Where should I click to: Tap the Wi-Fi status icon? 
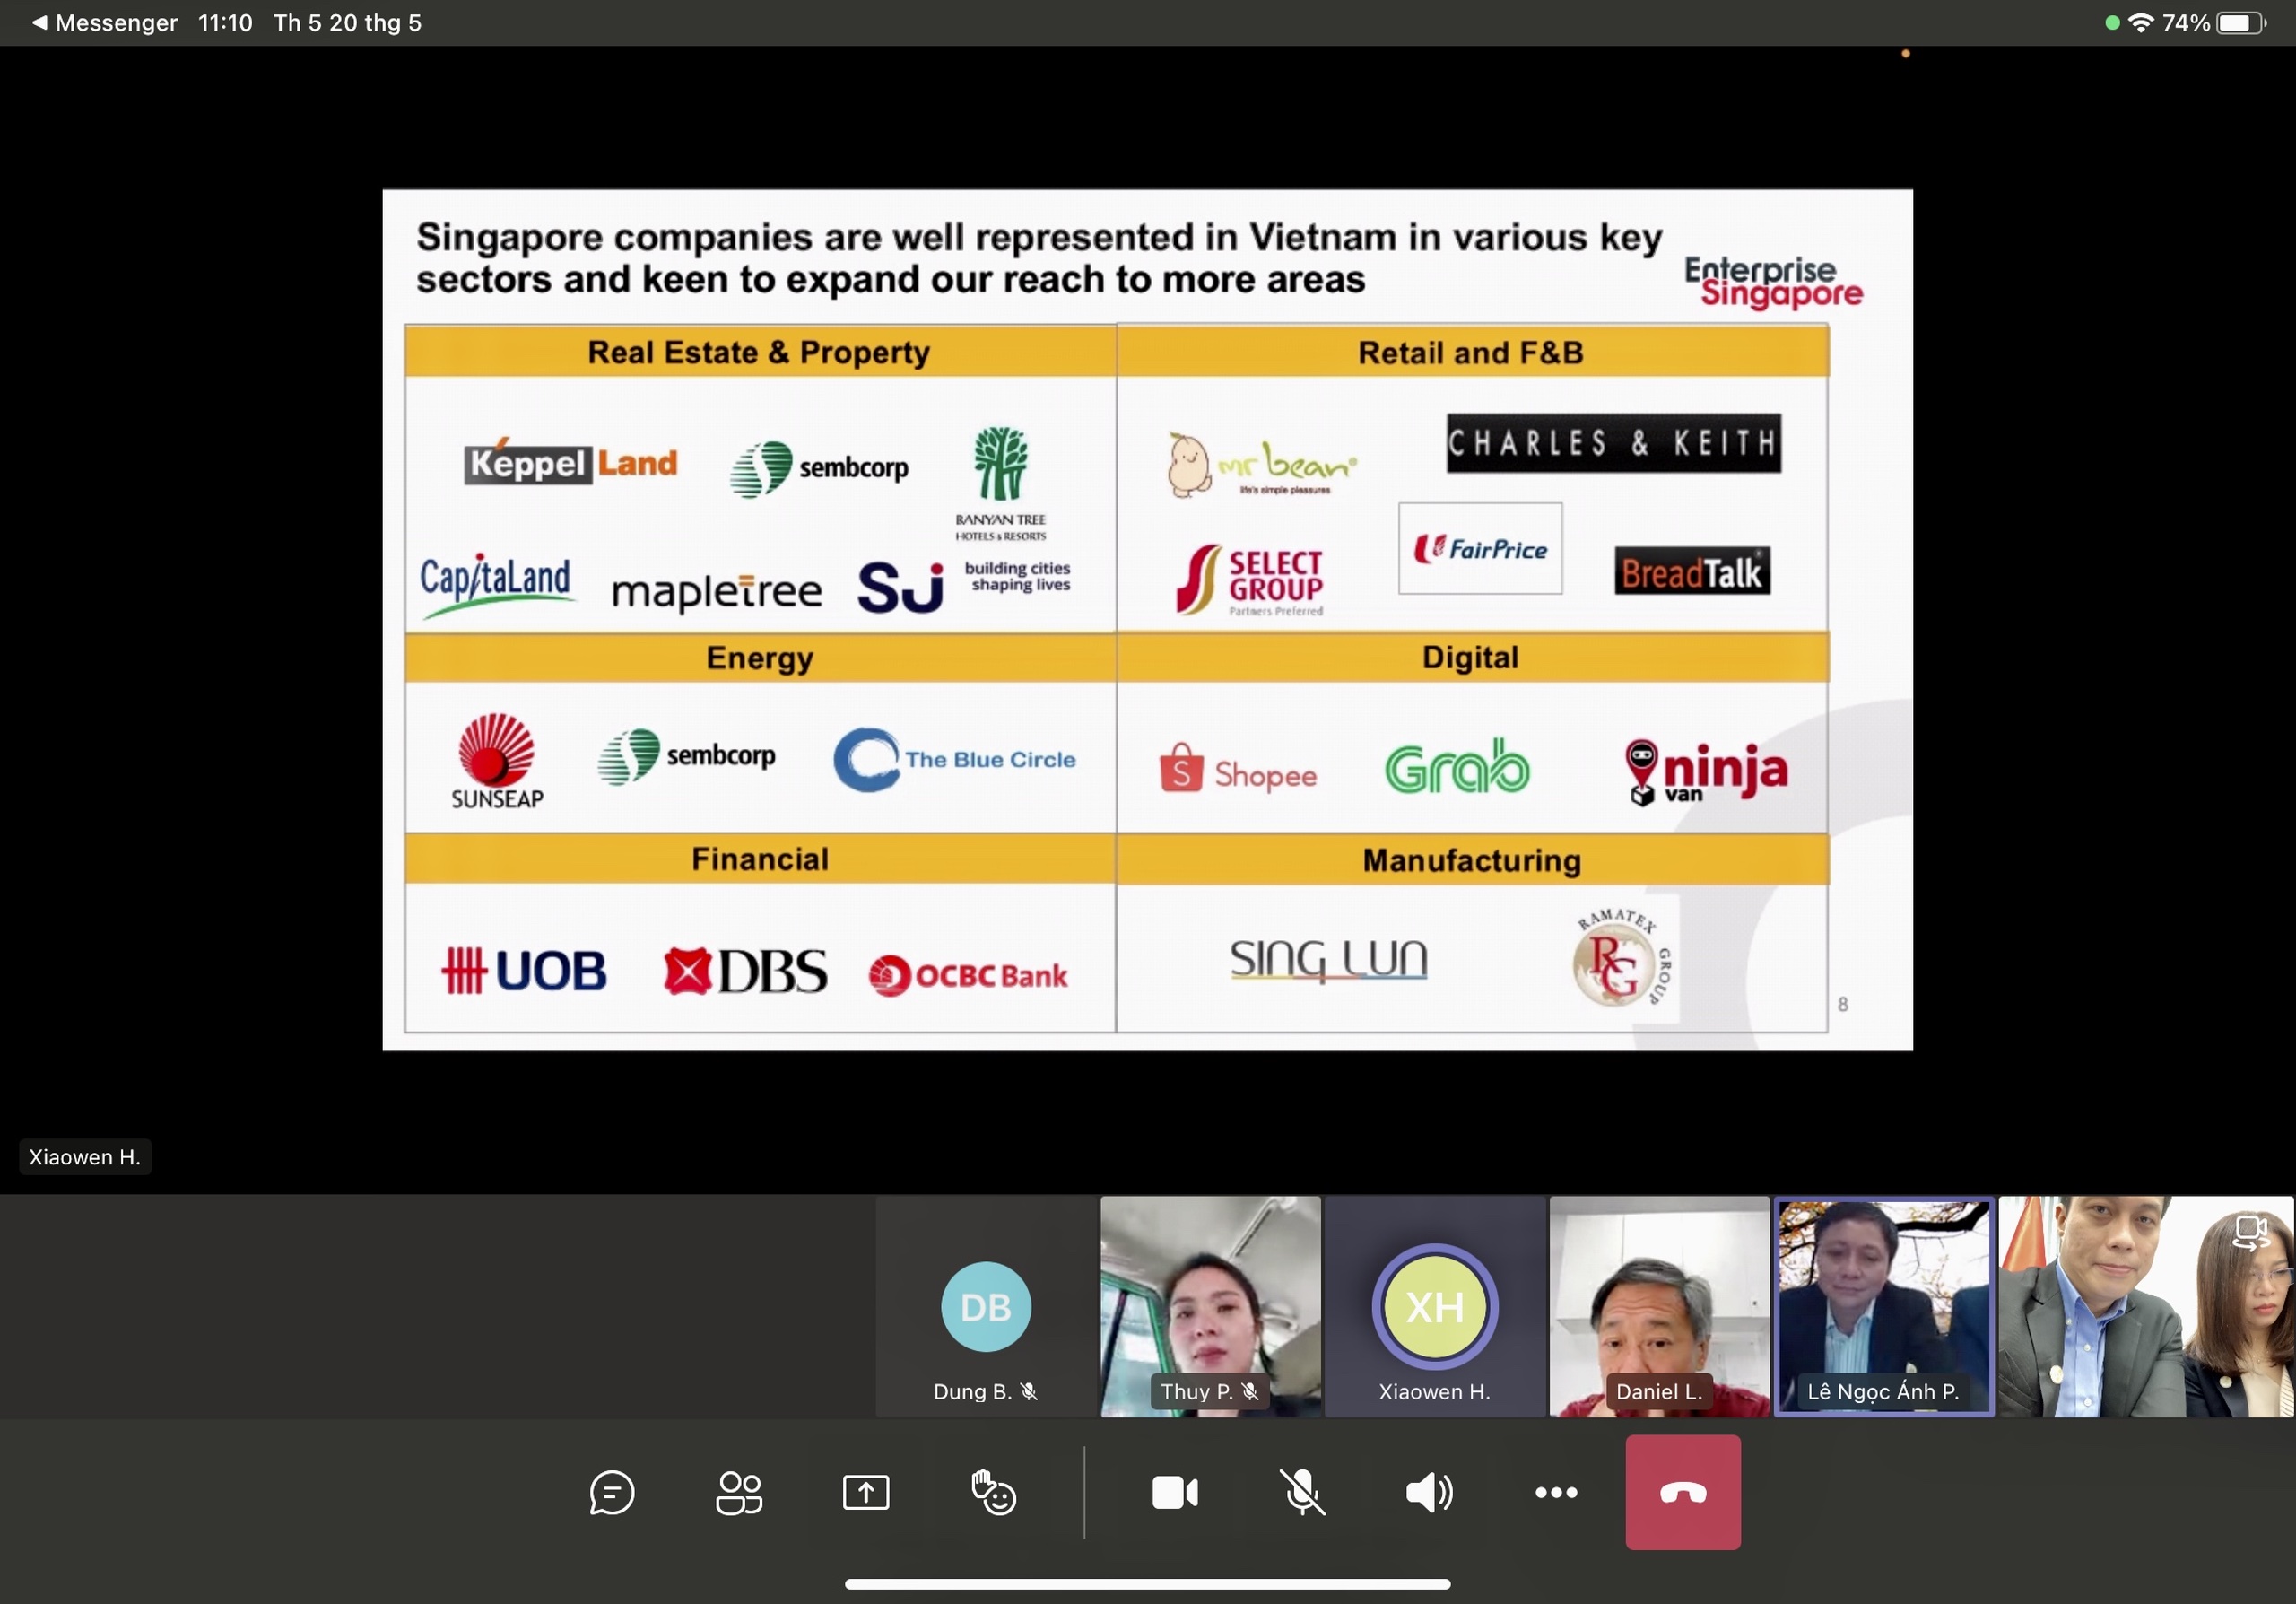(x=2140, y=22)
